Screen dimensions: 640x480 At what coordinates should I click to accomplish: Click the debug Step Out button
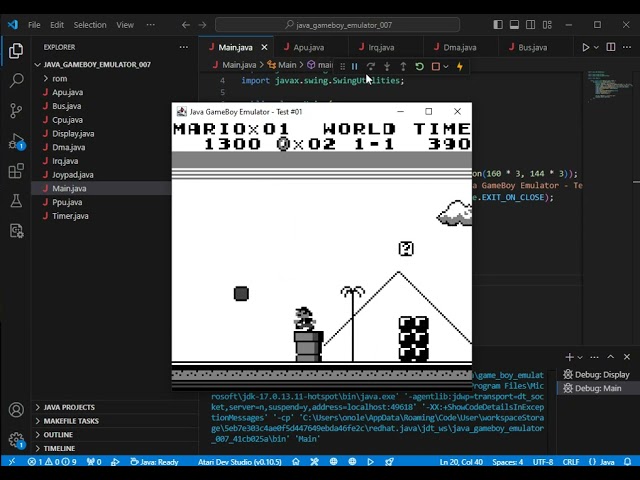(403, 66)
